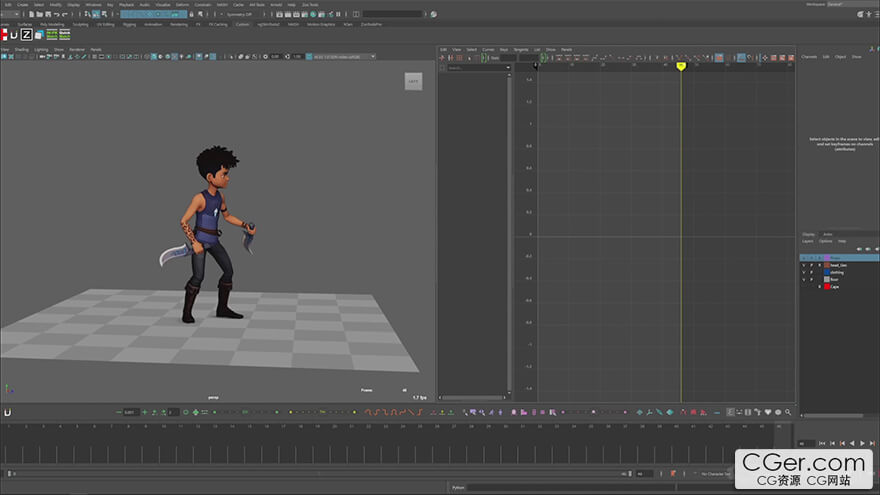This screenshot has width=880, height=495.
Task: Click the yellow current-time marker in Graph Editor
Action: pyautogui.click(x=681, y=67)
